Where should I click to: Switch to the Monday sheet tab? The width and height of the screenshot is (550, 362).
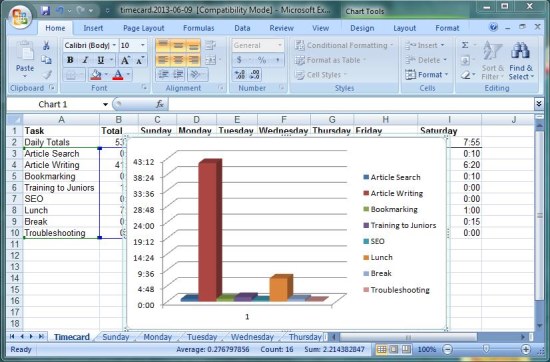tap(157, 337)
